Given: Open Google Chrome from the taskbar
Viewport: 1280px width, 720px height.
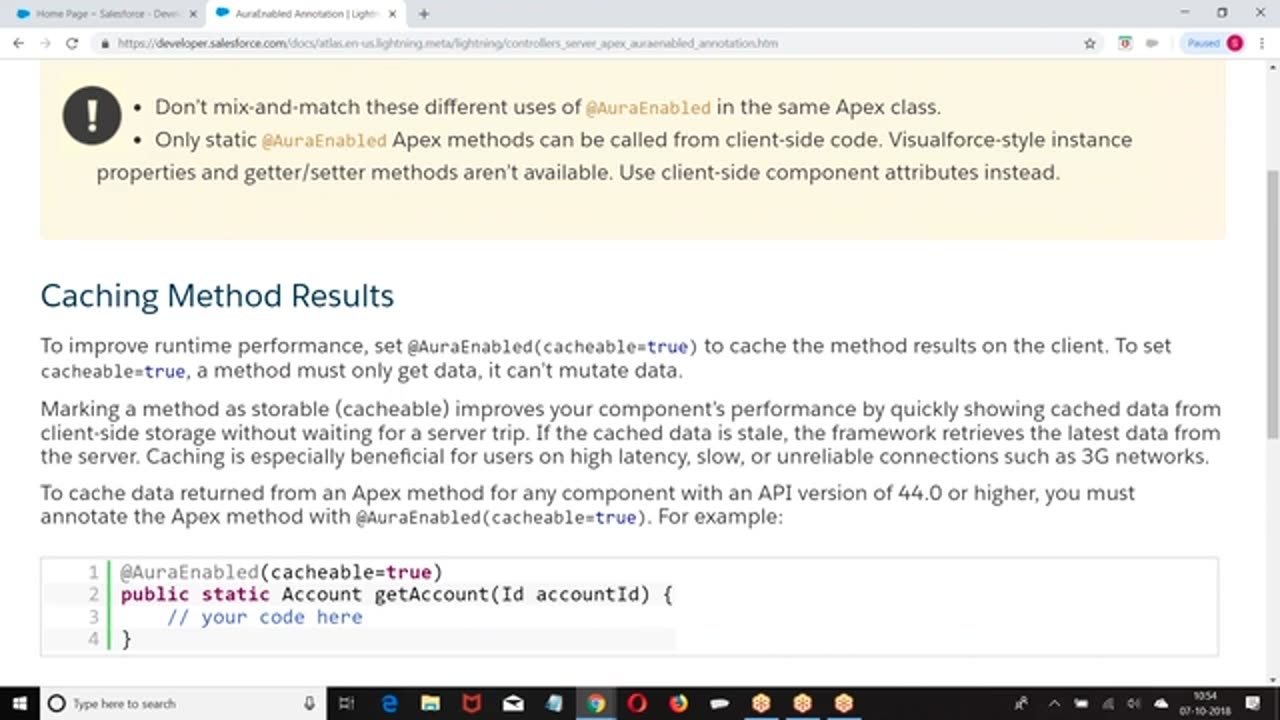Looking at the screenshot, I should click(596, 703).
